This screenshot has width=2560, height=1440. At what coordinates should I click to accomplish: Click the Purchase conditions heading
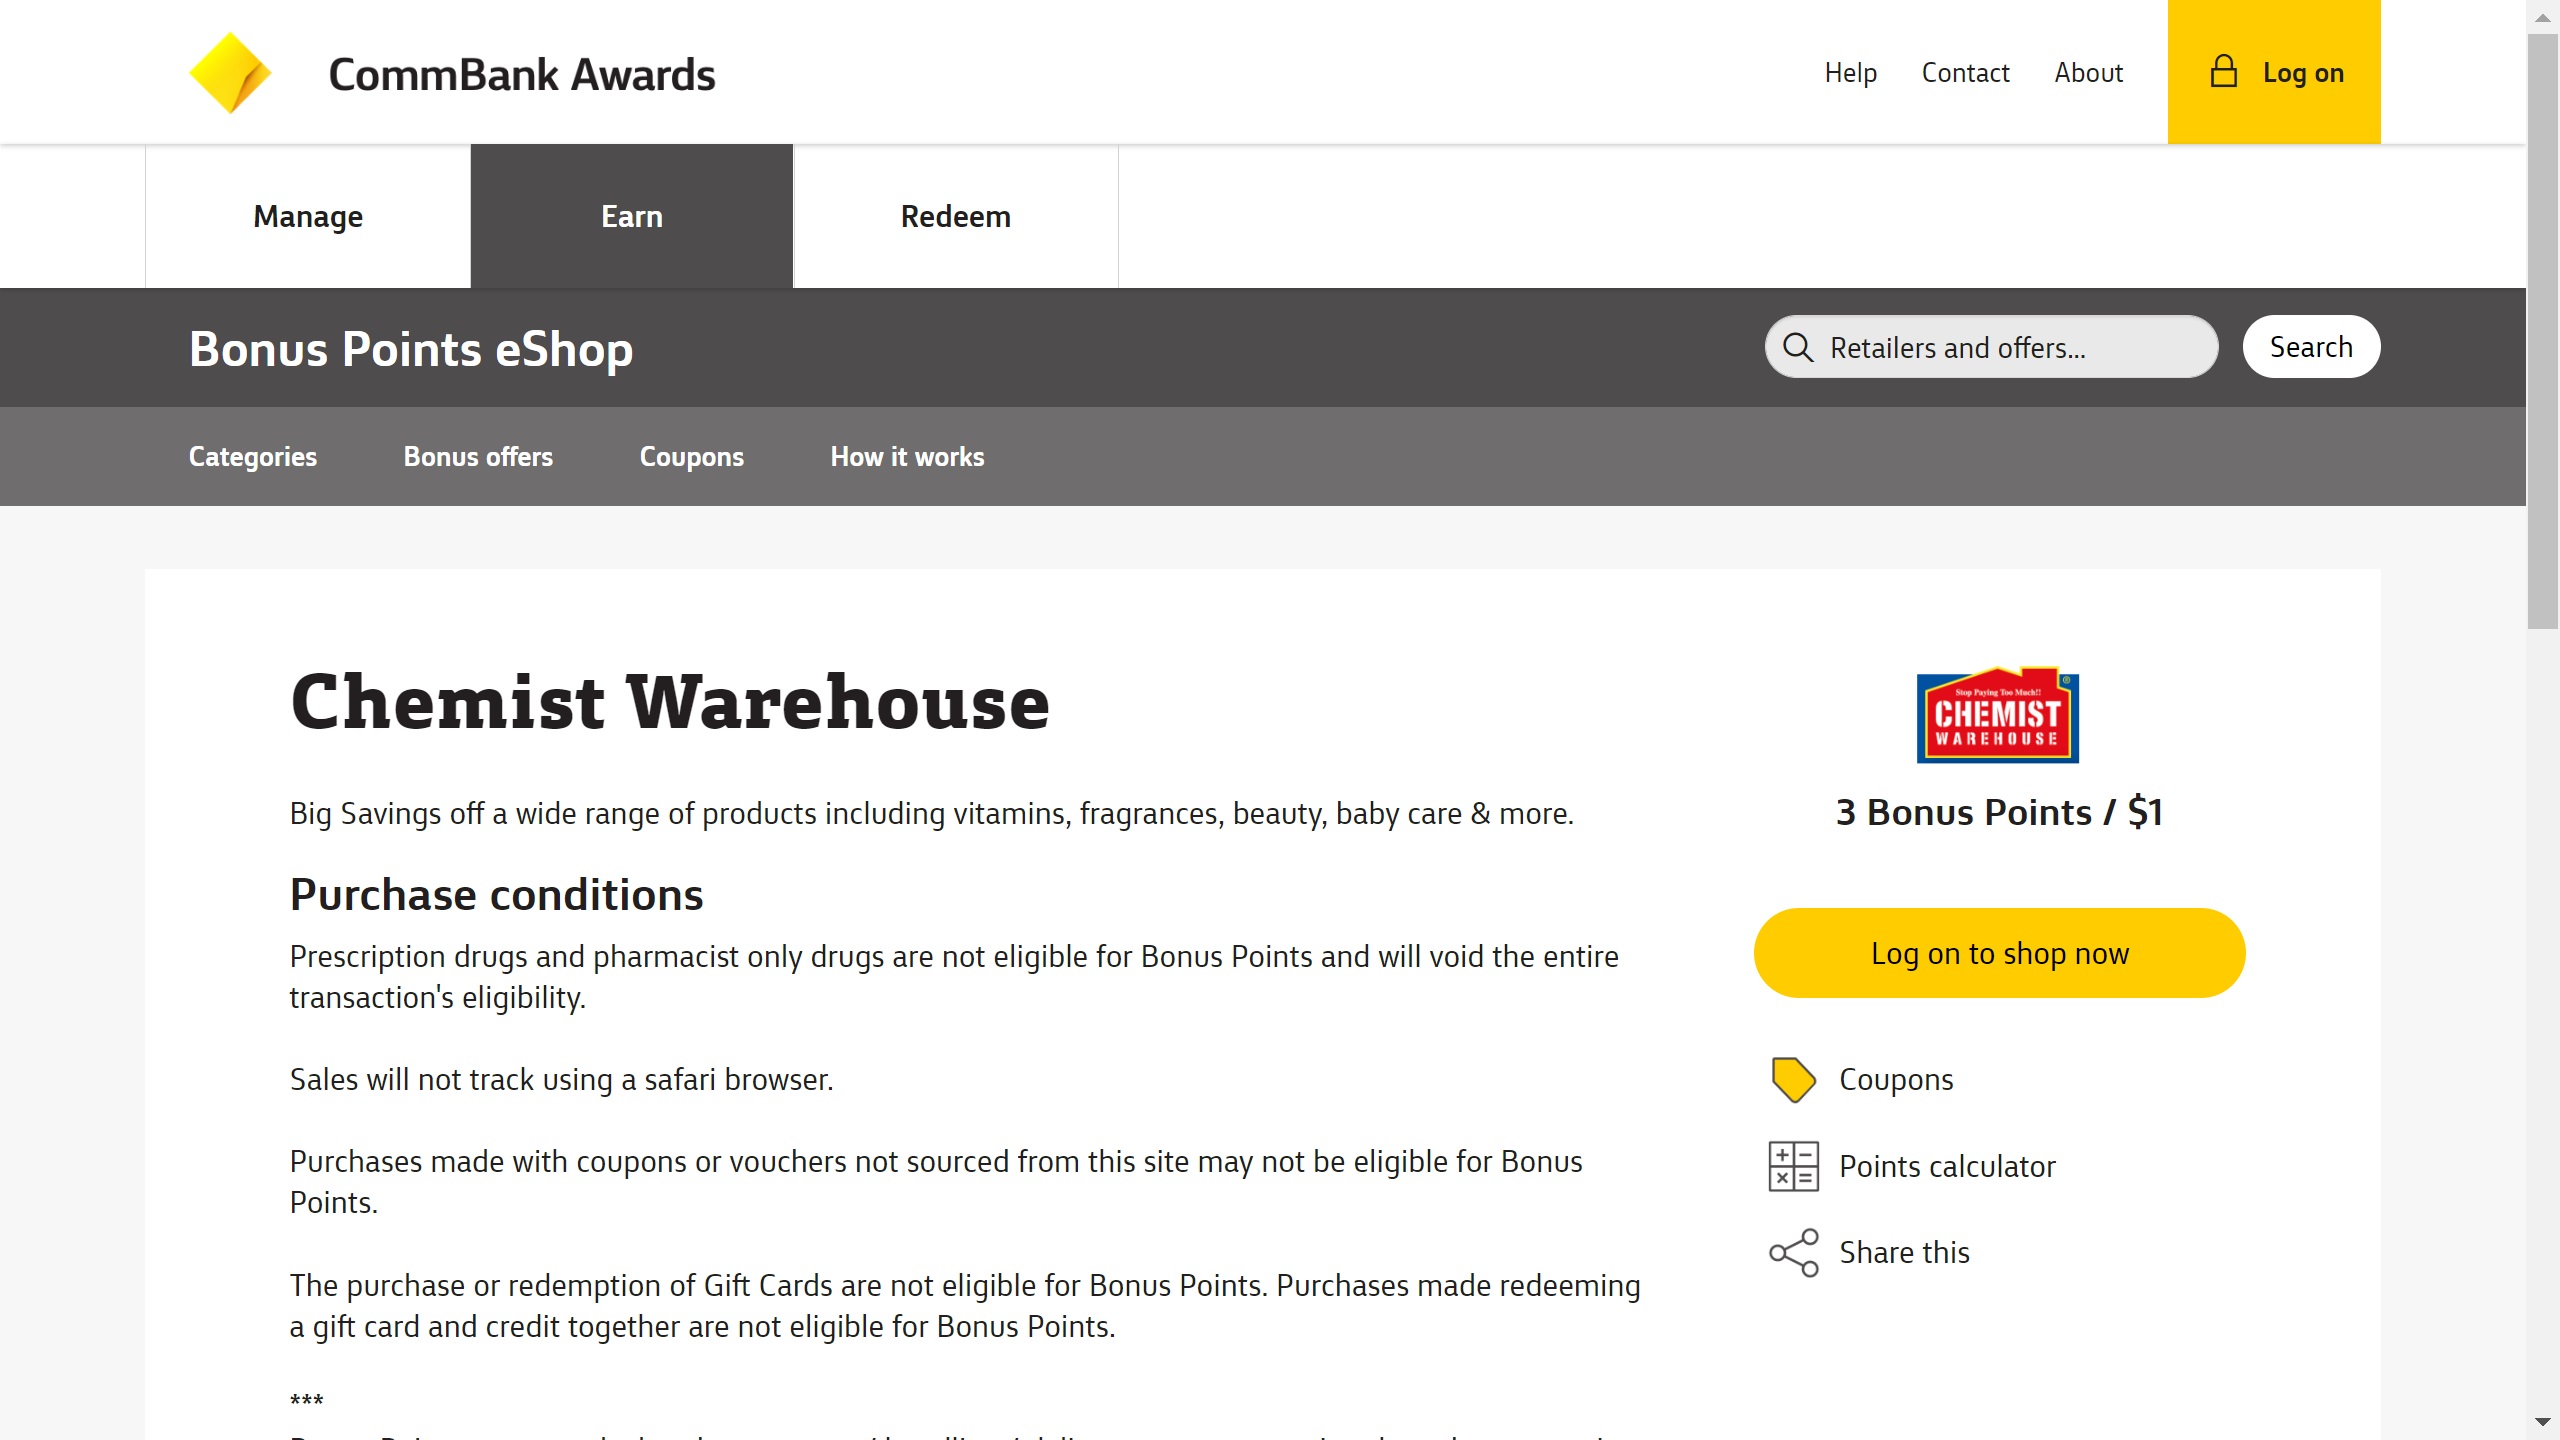pos(497,894)
